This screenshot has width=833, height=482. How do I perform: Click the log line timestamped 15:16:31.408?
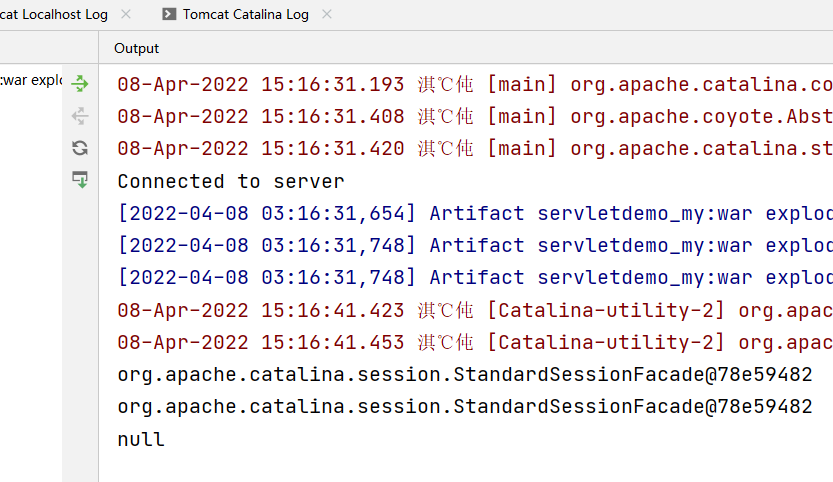tap(475, 116)
